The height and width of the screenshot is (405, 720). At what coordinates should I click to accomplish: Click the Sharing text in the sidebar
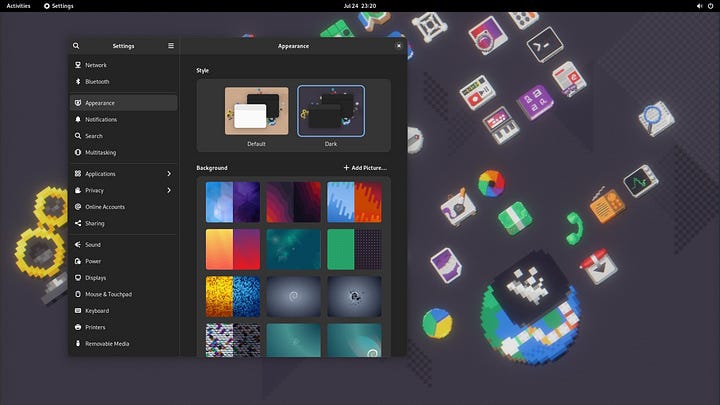(x=95, y=224)
